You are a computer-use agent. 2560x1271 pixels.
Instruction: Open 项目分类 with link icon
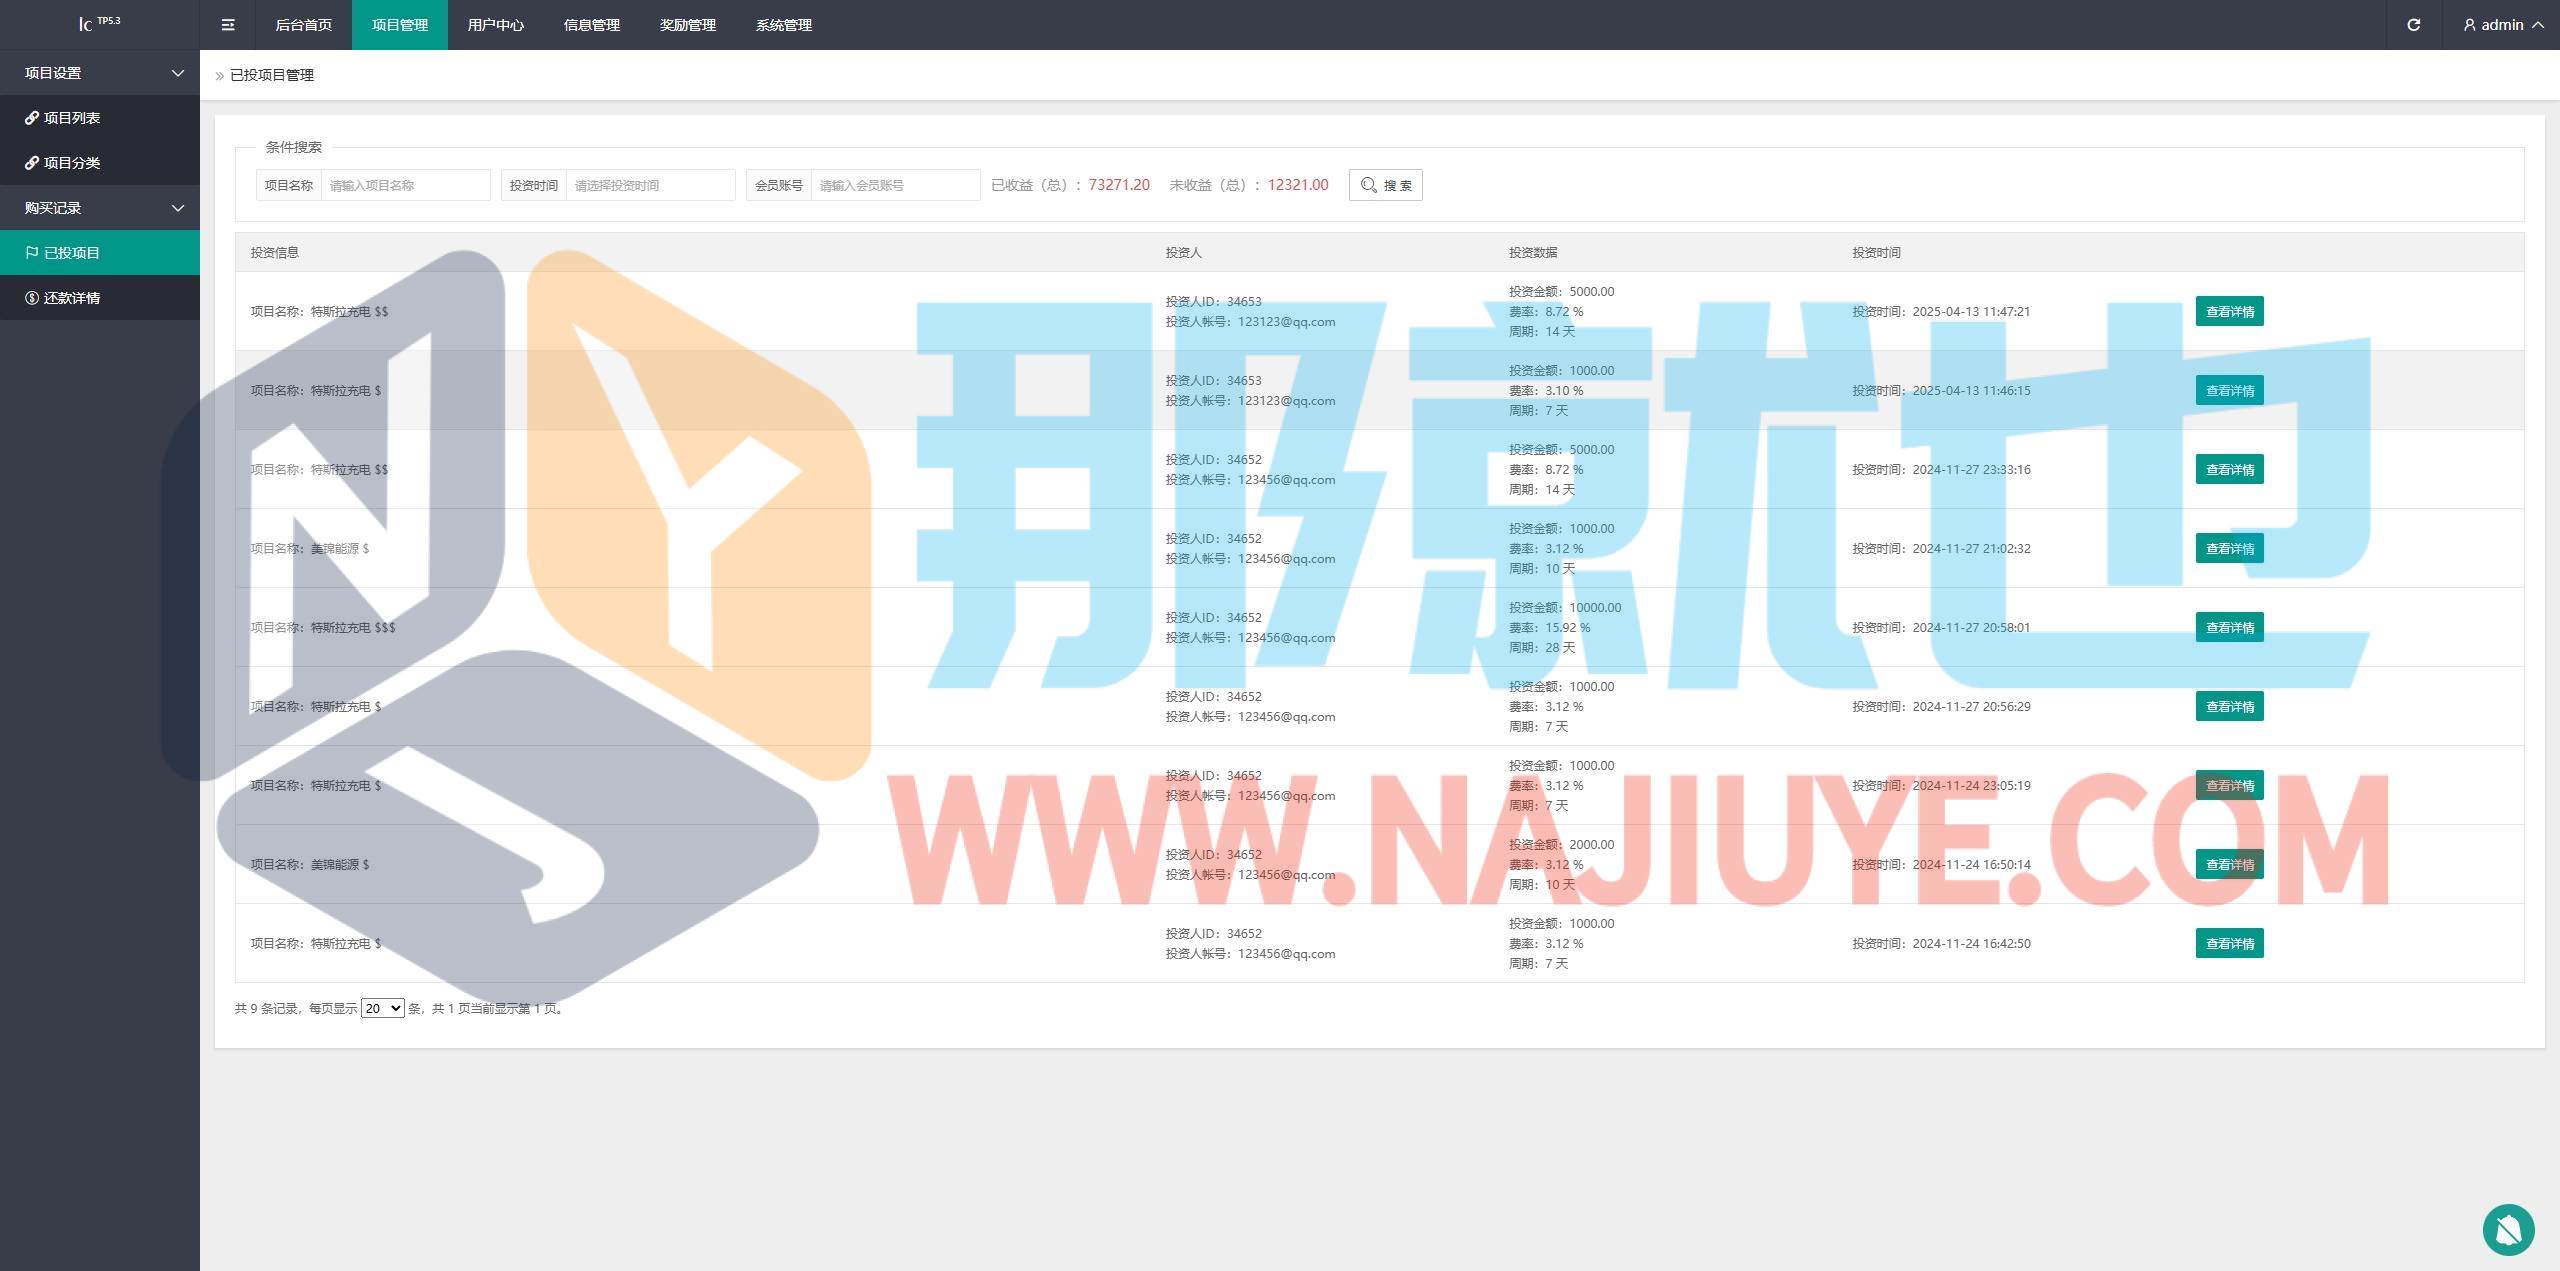coord(72,163)
